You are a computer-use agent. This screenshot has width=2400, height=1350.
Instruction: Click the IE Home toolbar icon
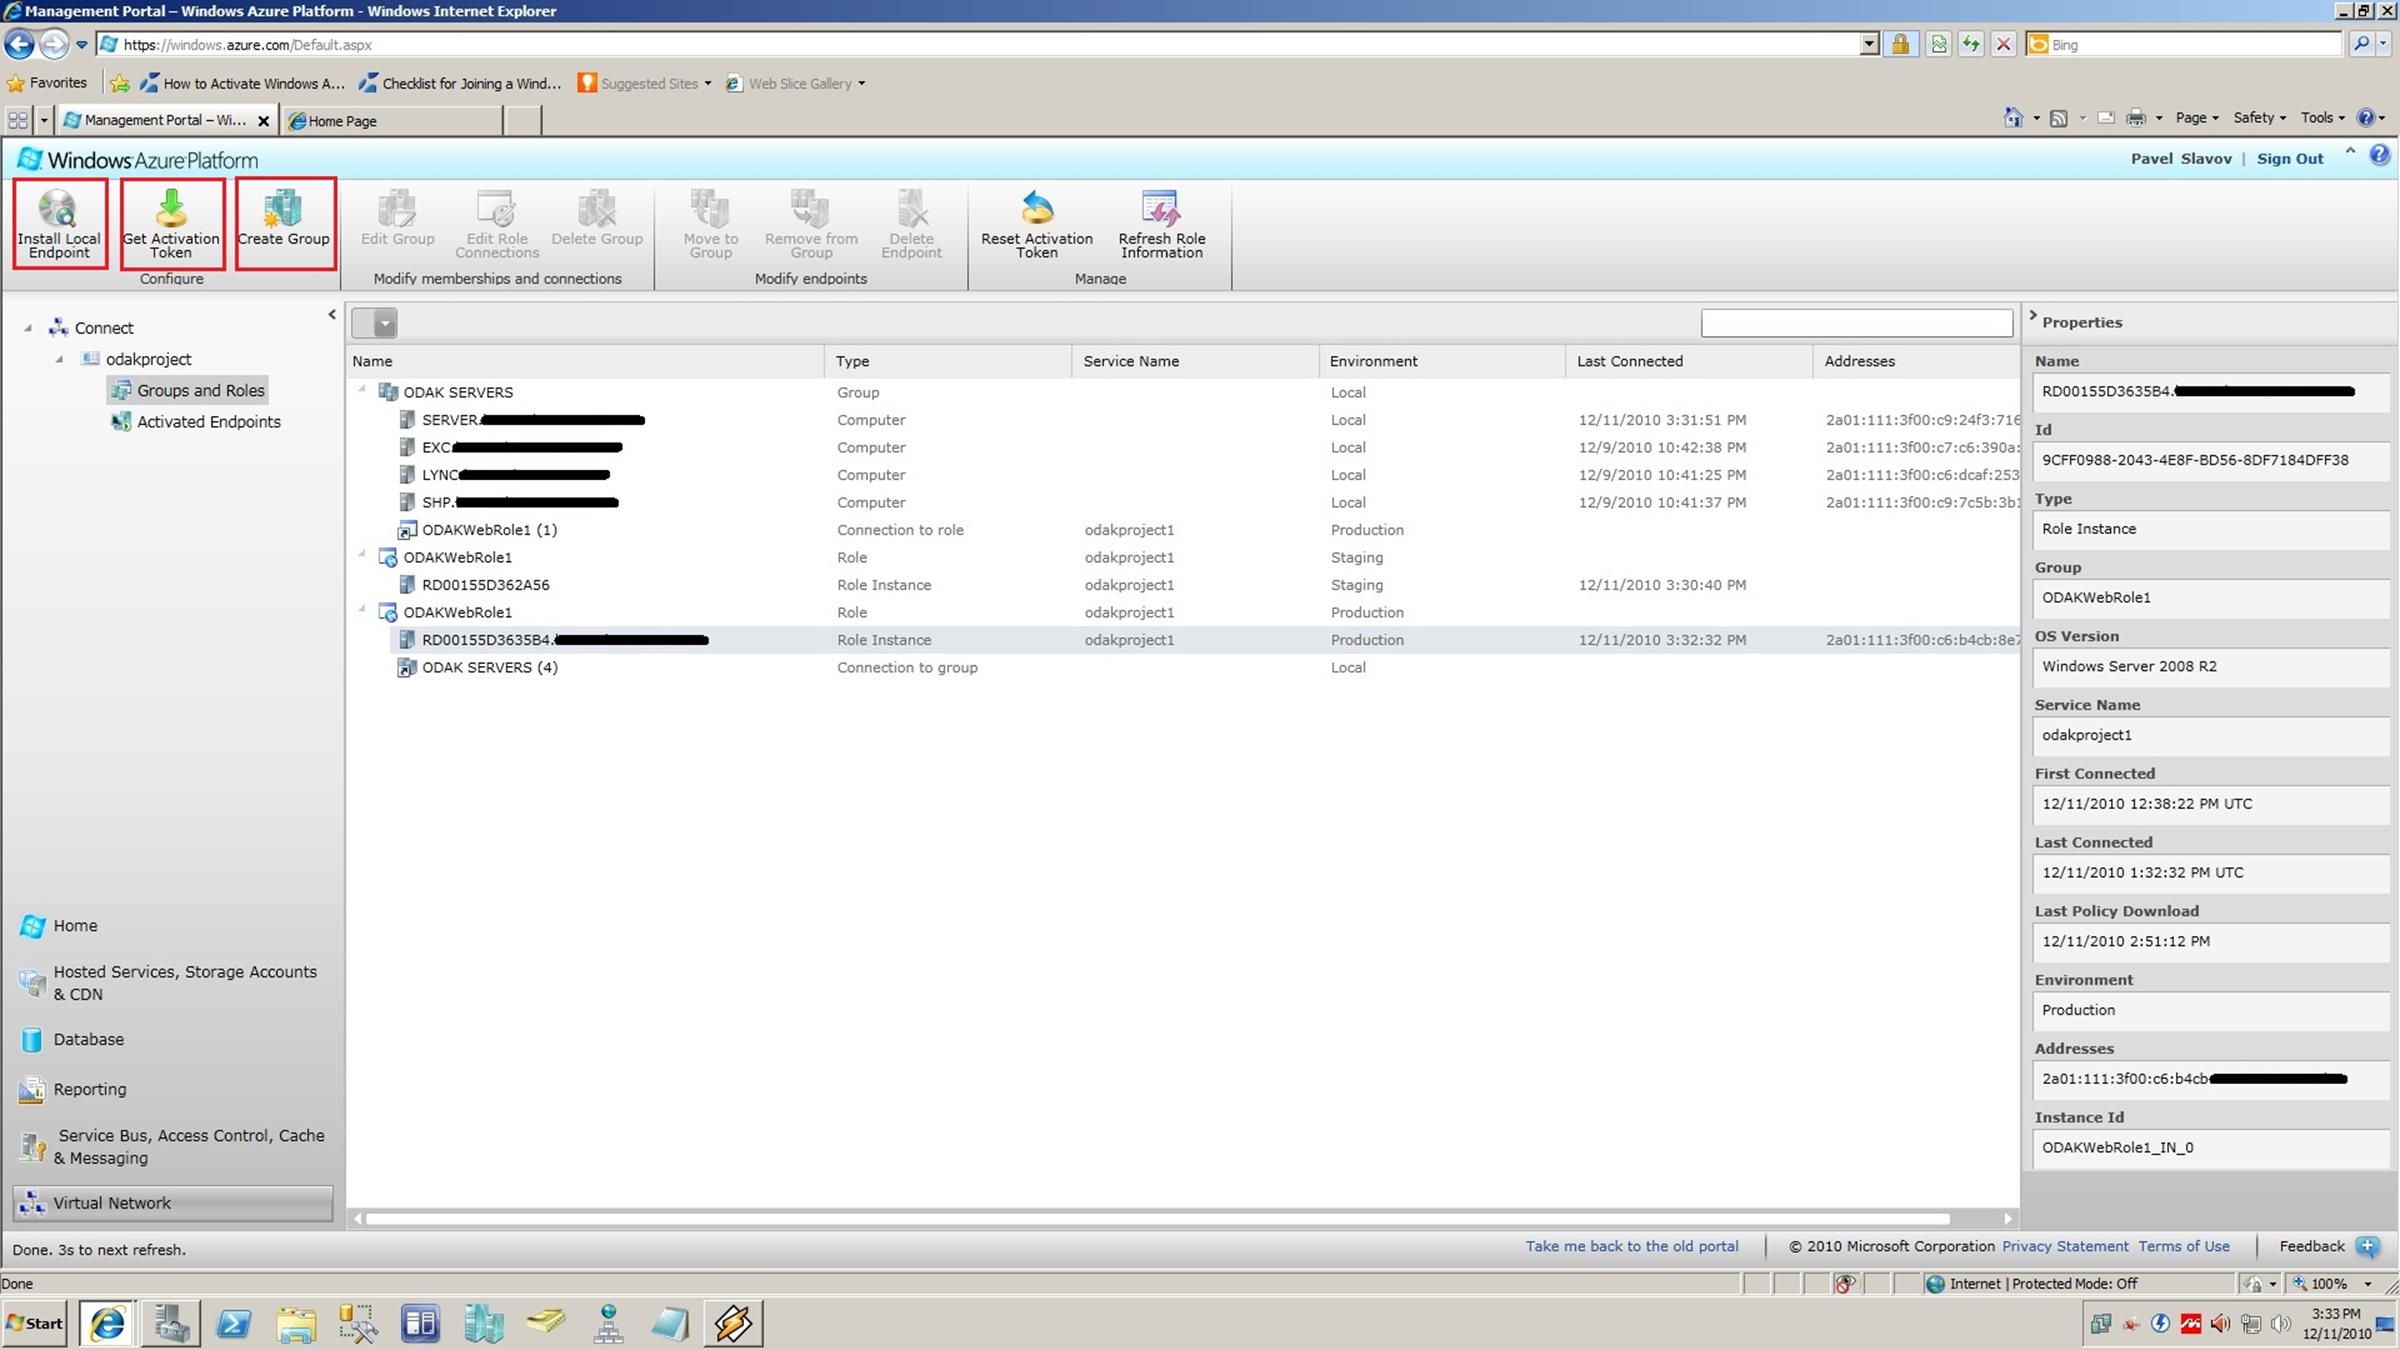point(2013,118)
